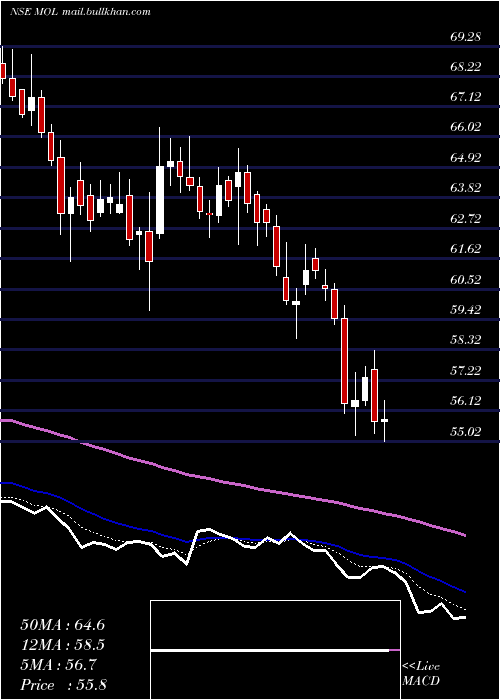Viewport: 500px width, 700px height.
Task: Select the 64.92 price axis label
Action: 466,158
